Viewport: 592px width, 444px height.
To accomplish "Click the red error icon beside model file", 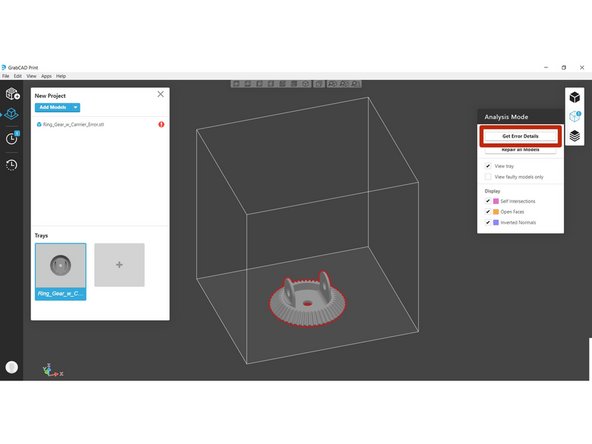I will pos(161,124).
